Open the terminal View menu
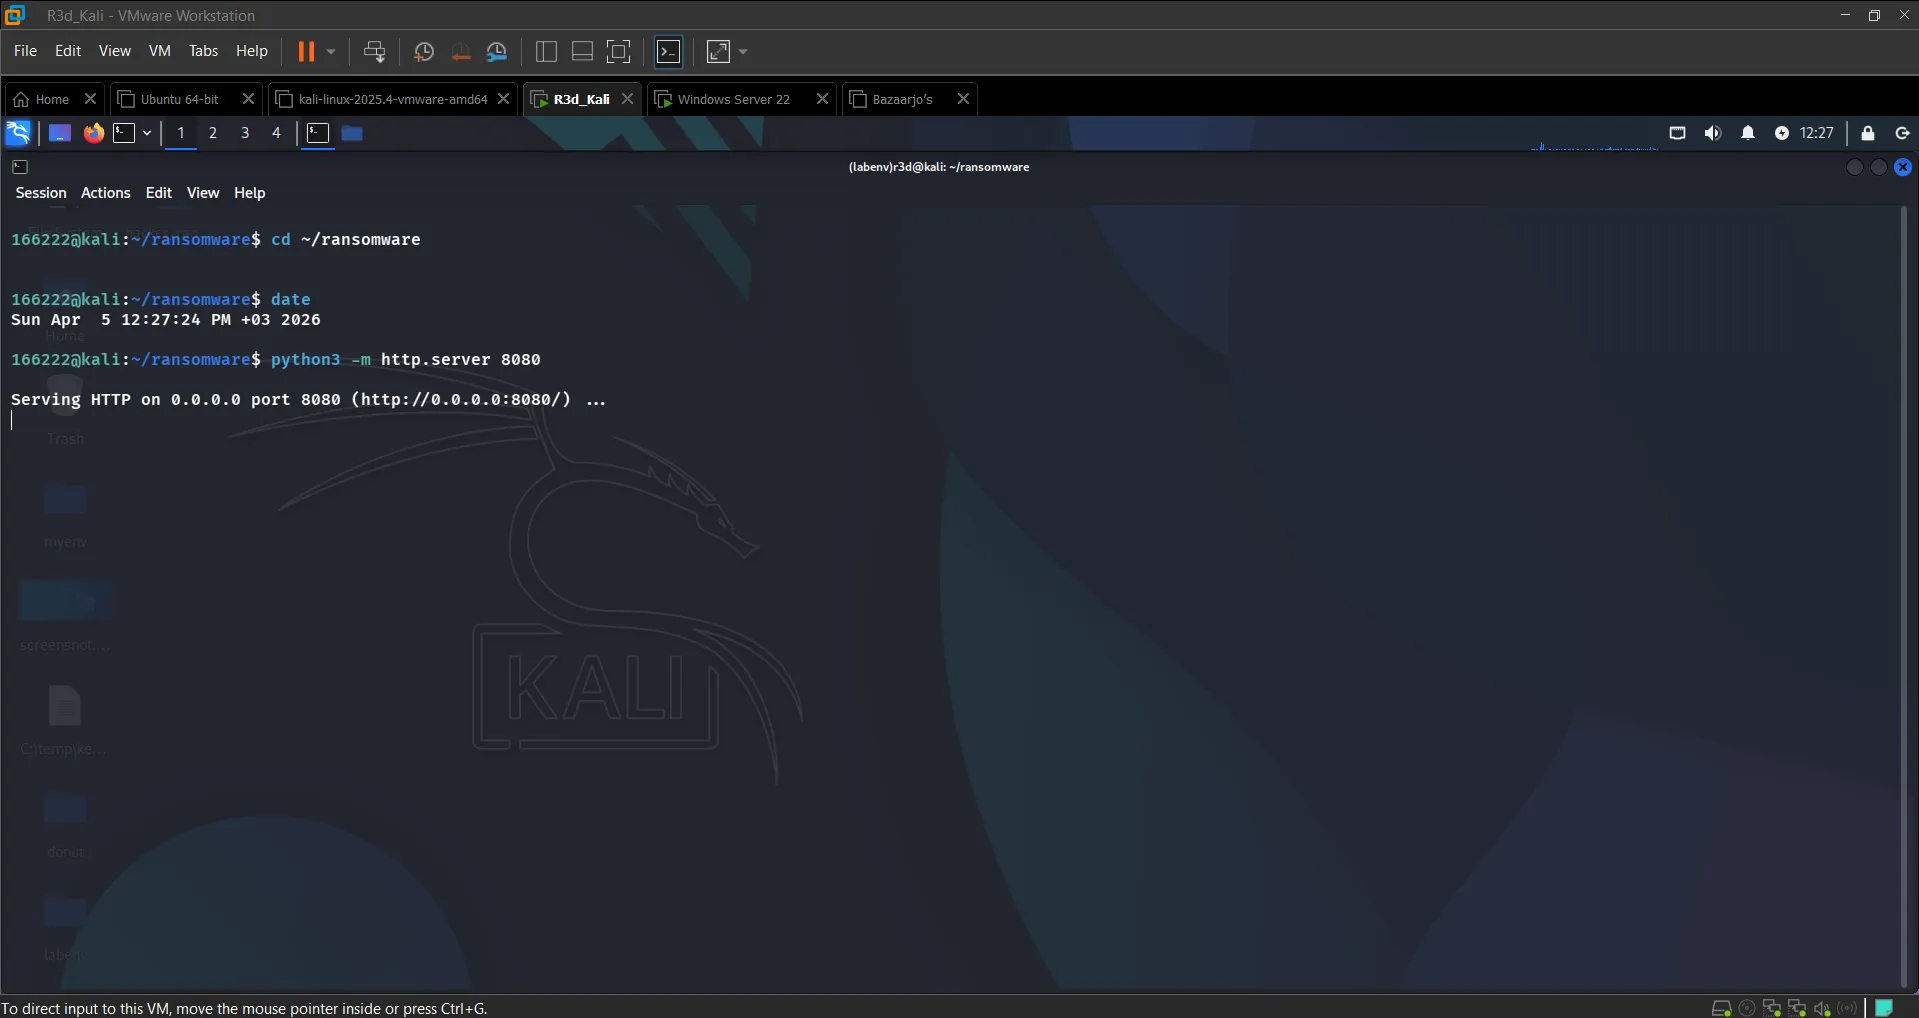This screenshot has width=1919, height=1018. [203, 193]
